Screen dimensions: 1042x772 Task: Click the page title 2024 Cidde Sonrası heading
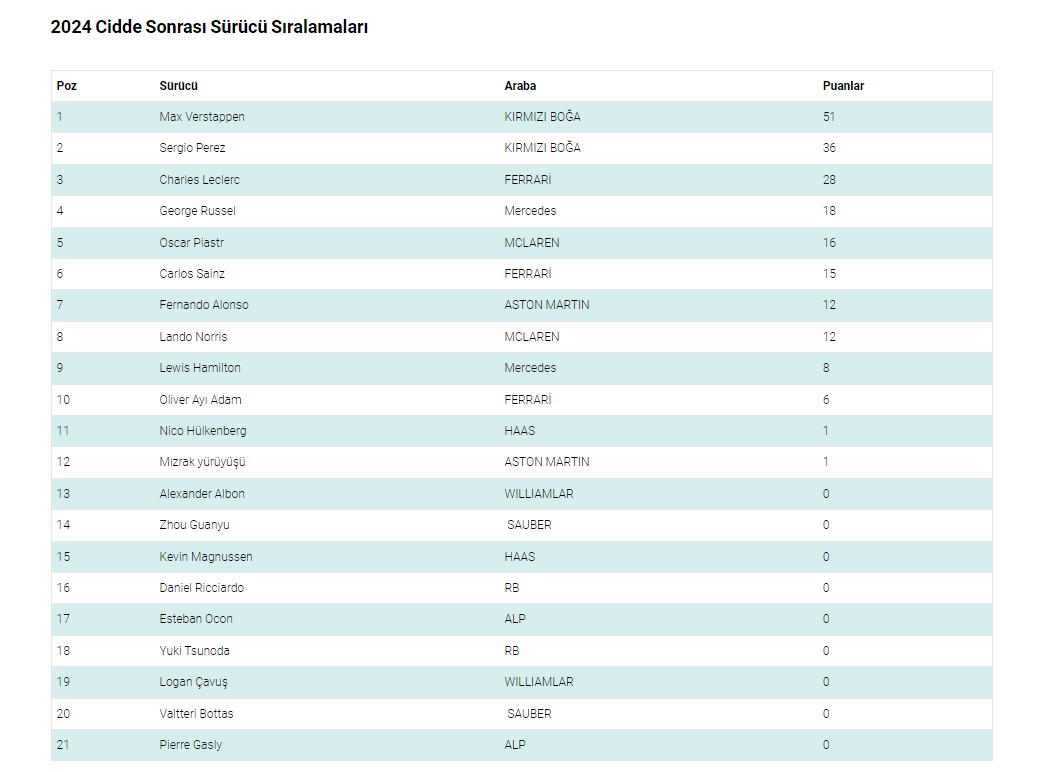tap(209, 27)
